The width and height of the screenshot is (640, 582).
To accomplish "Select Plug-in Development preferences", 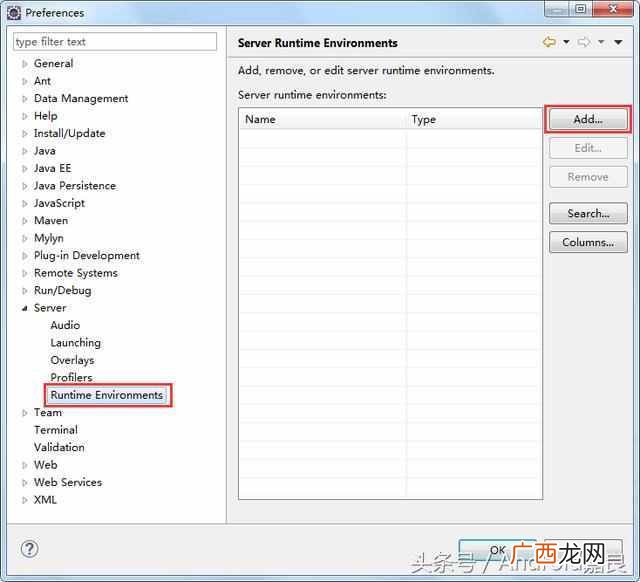I will 87,256.
